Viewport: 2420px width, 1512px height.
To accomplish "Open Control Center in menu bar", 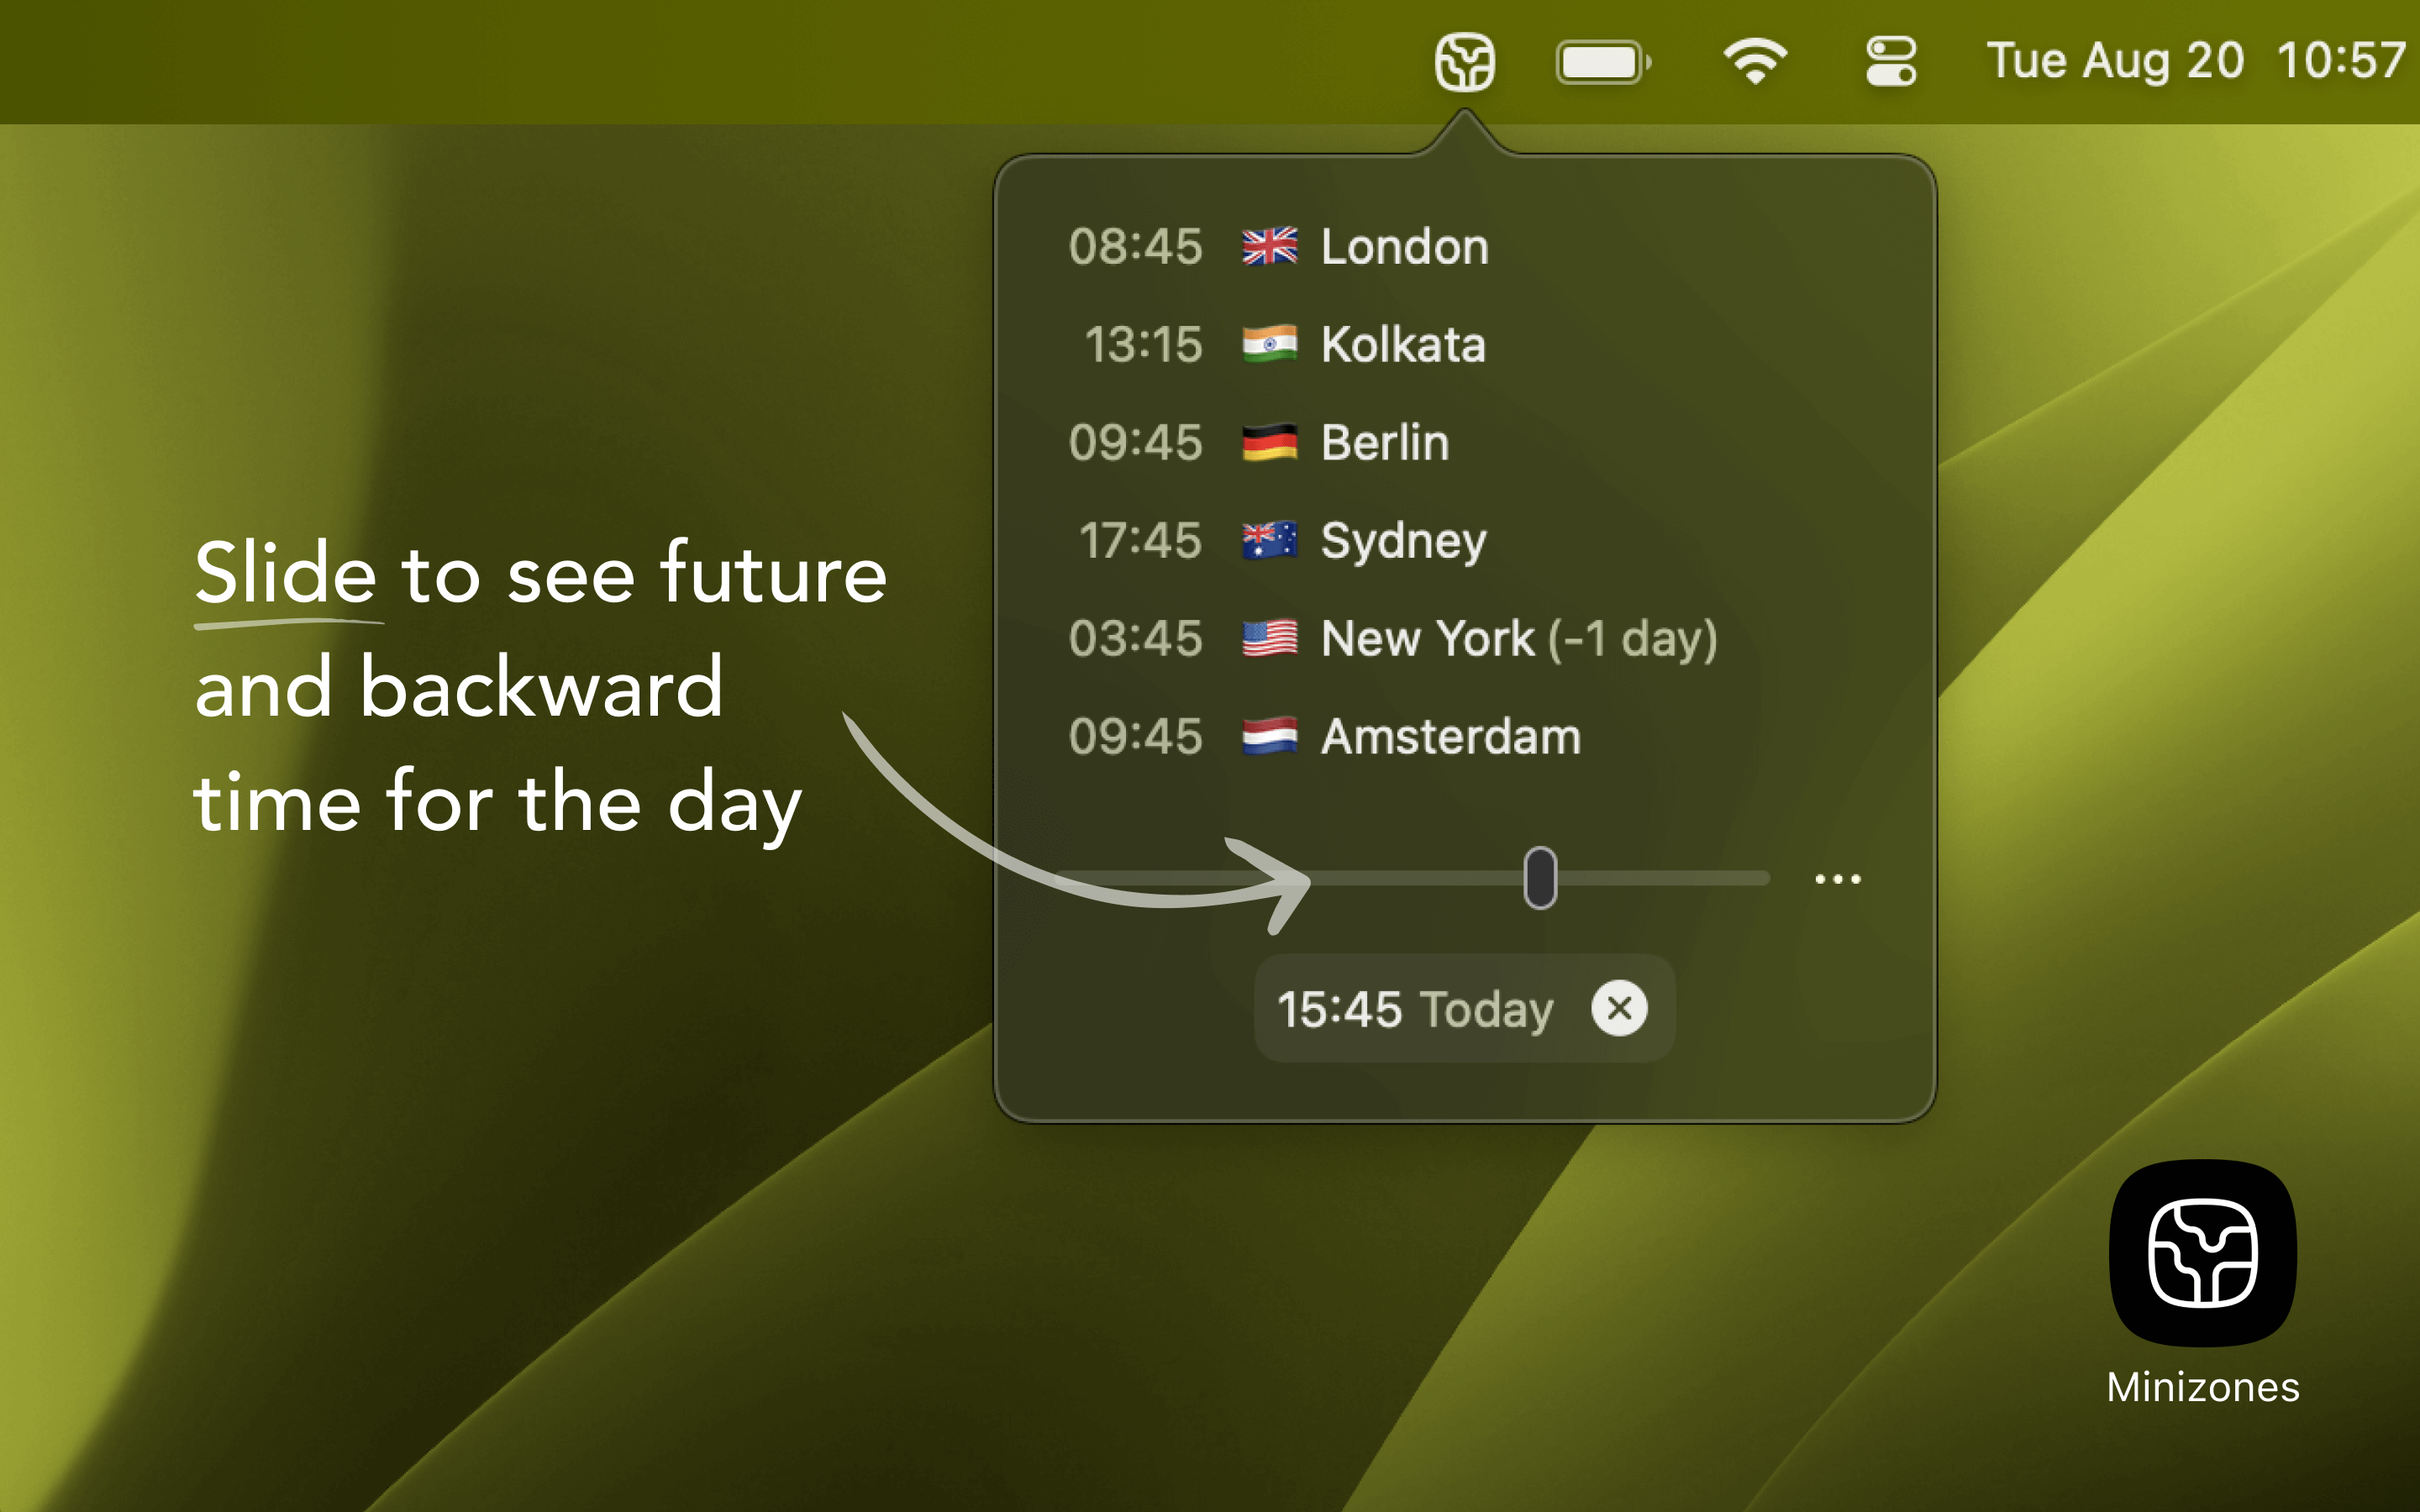I will (x=1890, y=62).
